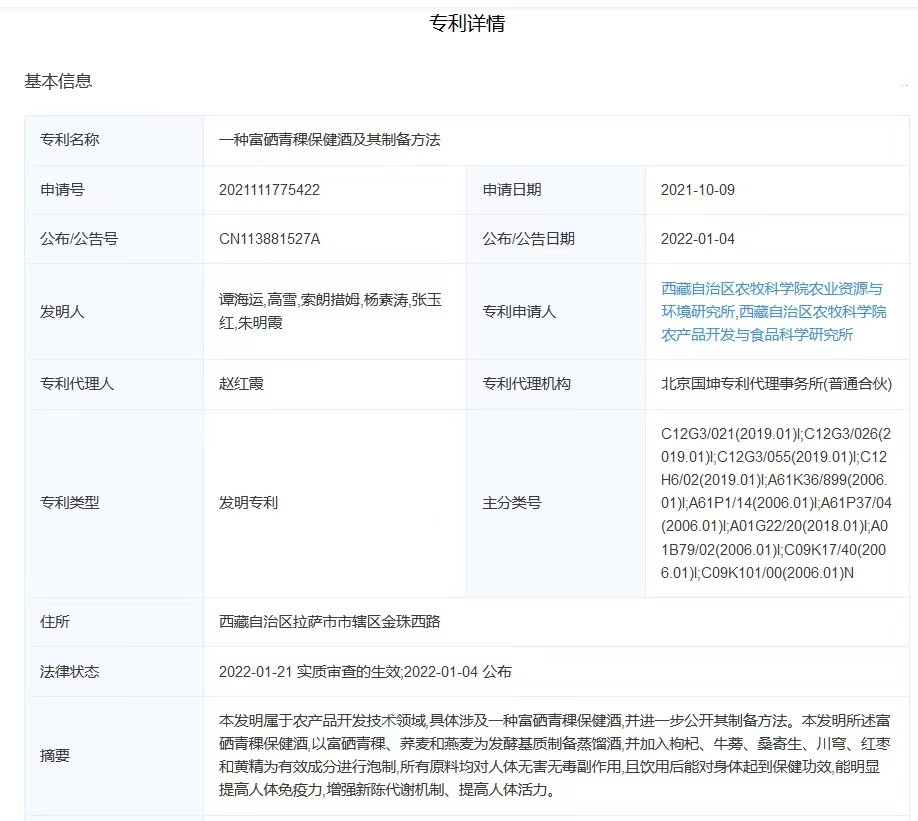Screen dimensions: 918x821
Task: Click the legal status text
Action: click(x=364, y=672)
